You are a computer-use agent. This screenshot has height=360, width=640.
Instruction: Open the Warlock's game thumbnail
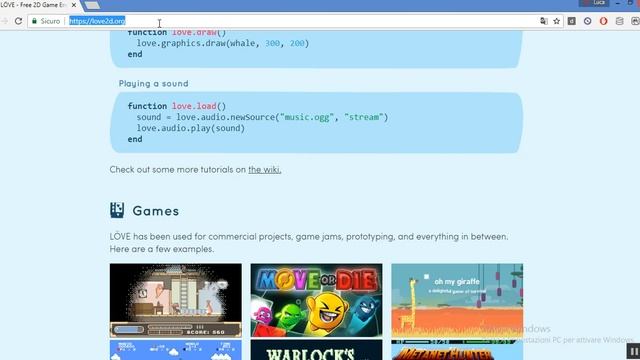pos(316,350)
